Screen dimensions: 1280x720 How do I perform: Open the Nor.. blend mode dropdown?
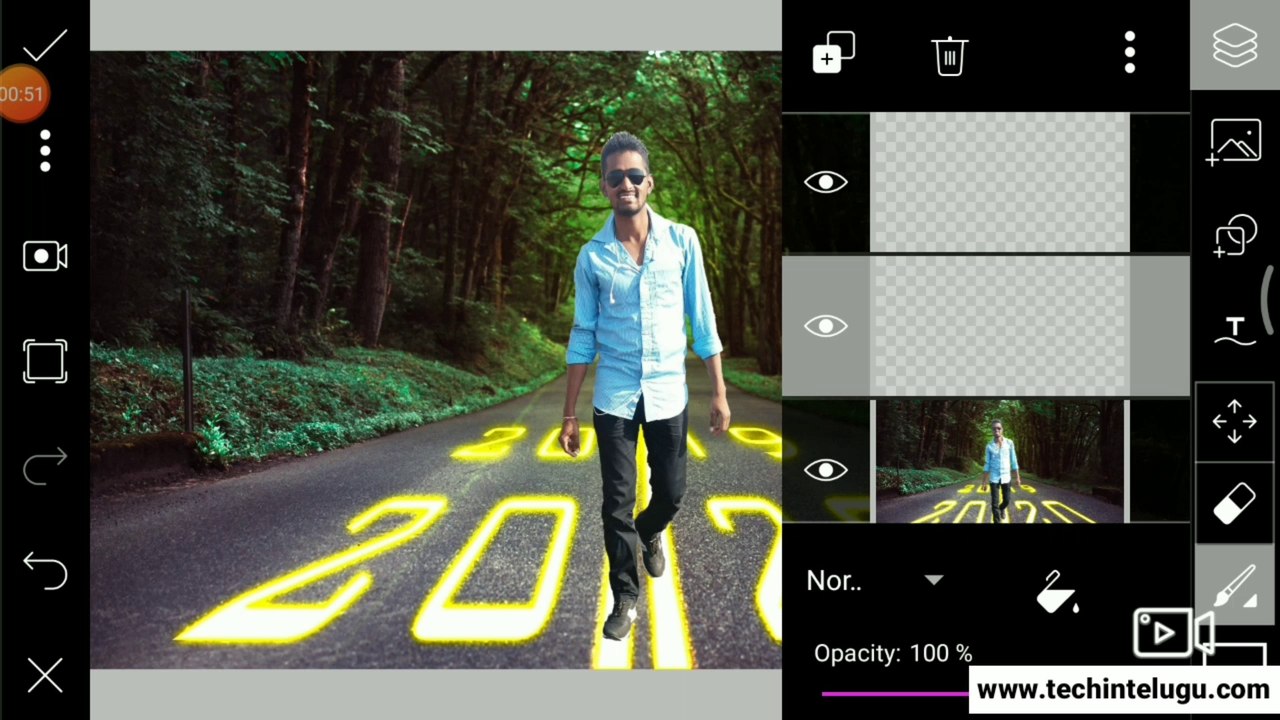point(875,581)
